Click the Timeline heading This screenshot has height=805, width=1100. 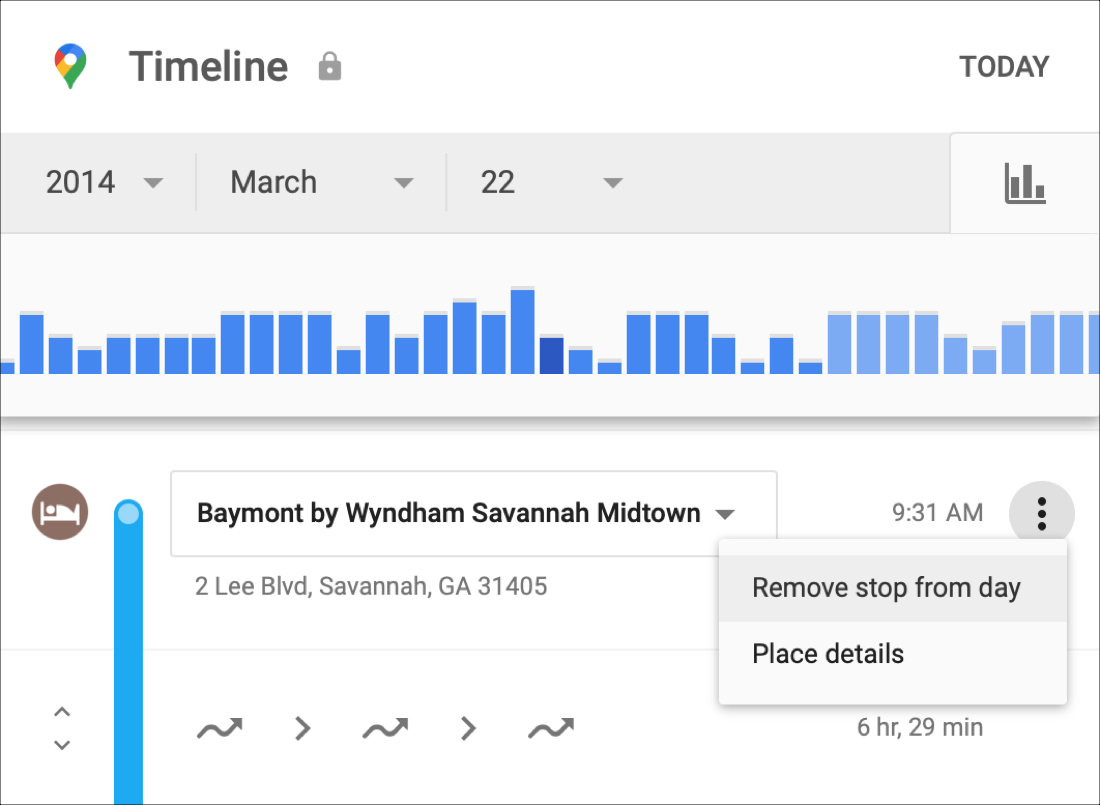coord(208,67)
